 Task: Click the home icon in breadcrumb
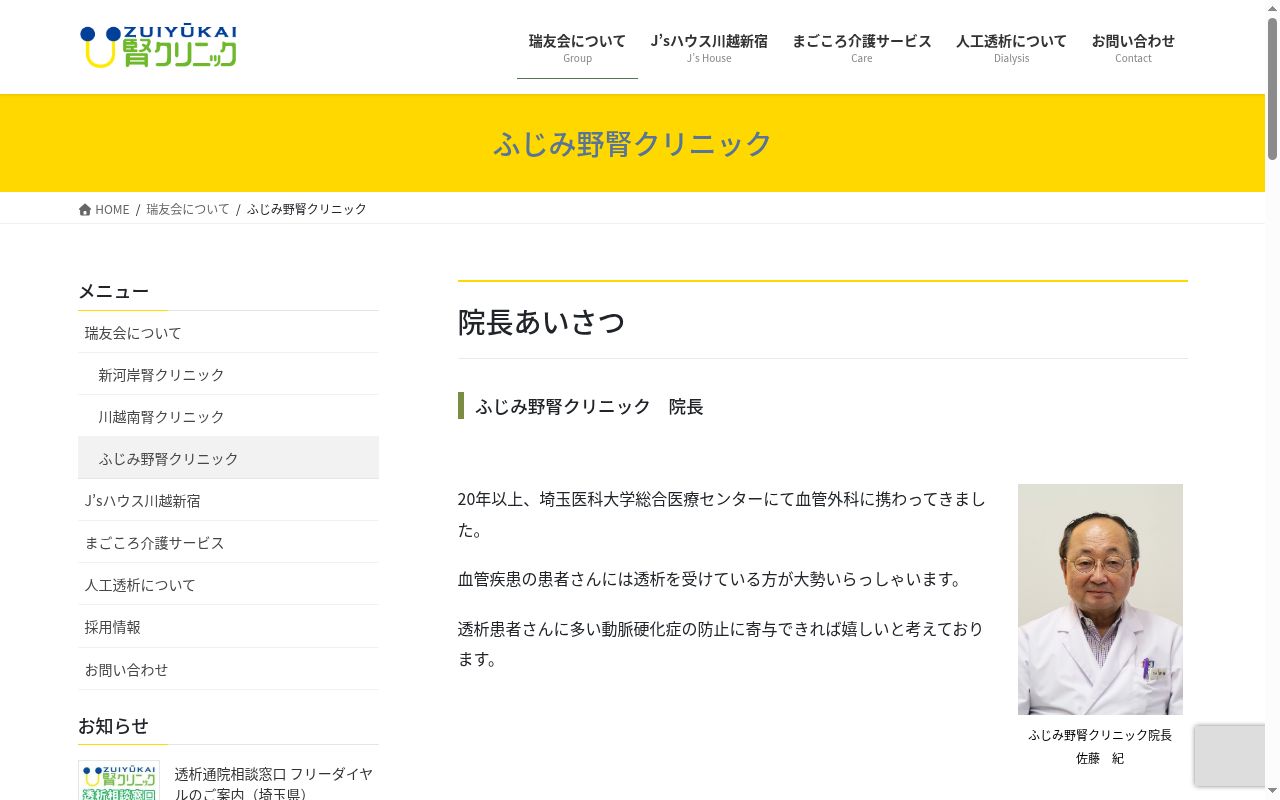85,209
